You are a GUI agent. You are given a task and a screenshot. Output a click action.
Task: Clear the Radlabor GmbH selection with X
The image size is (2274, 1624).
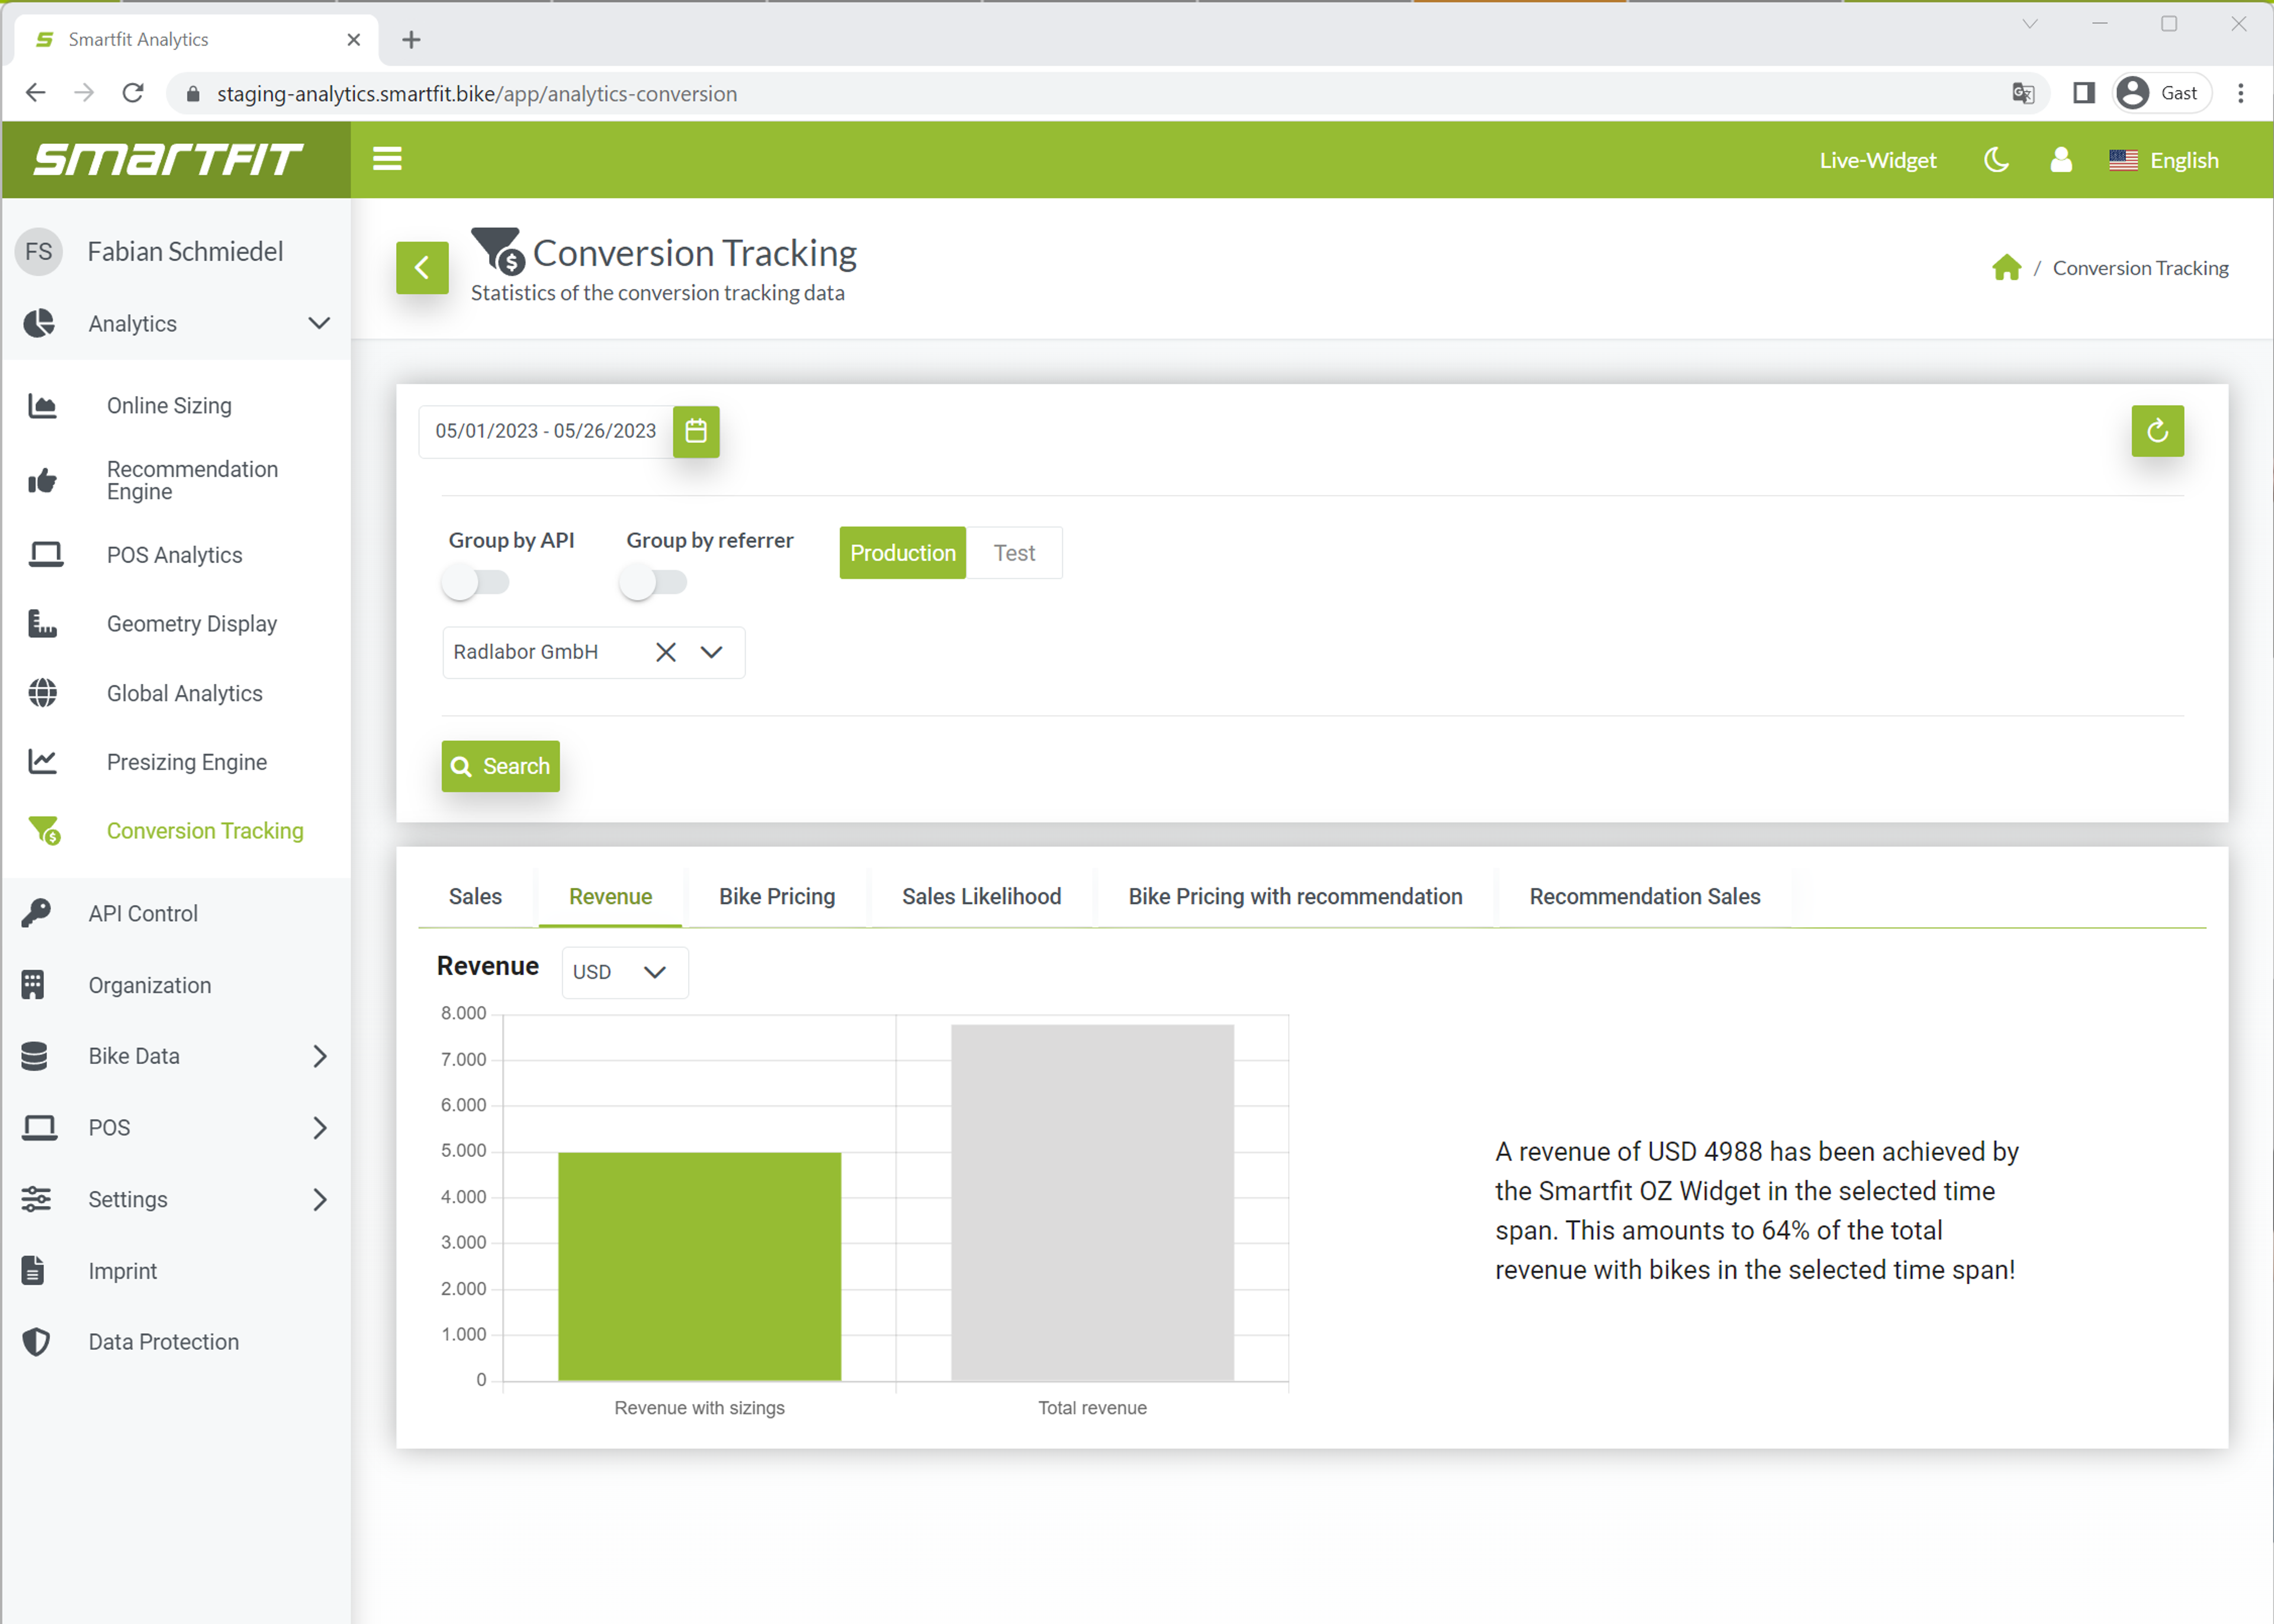click(666, 652)
